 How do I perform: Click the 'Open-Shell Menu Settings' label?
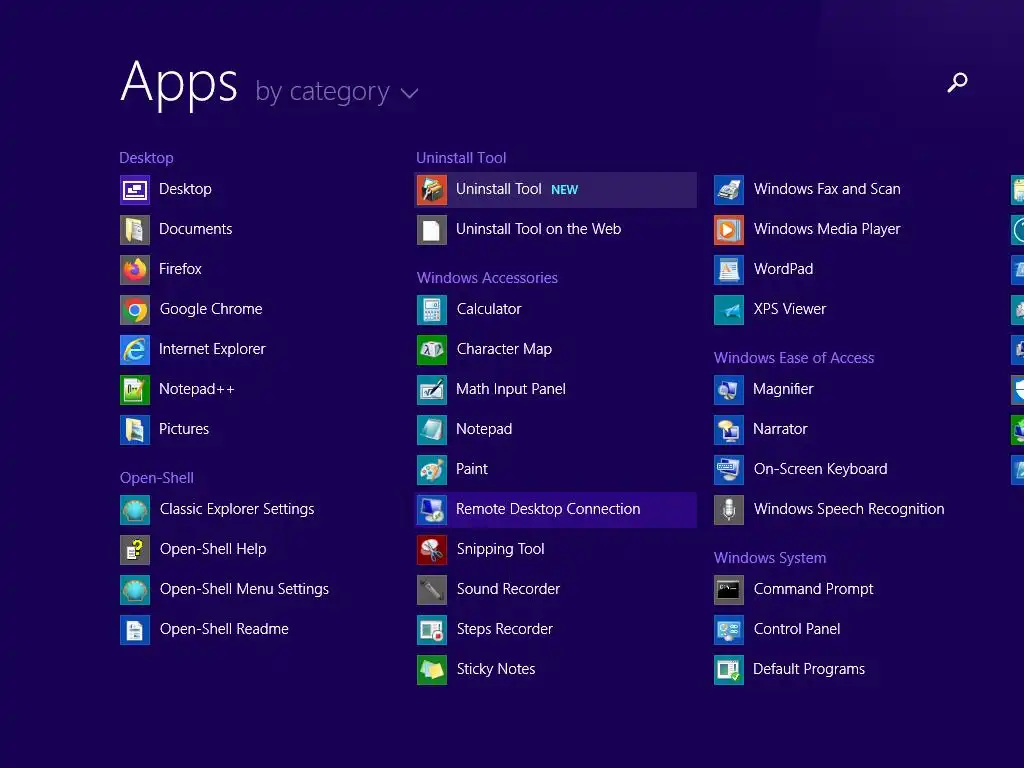point(244,589)
